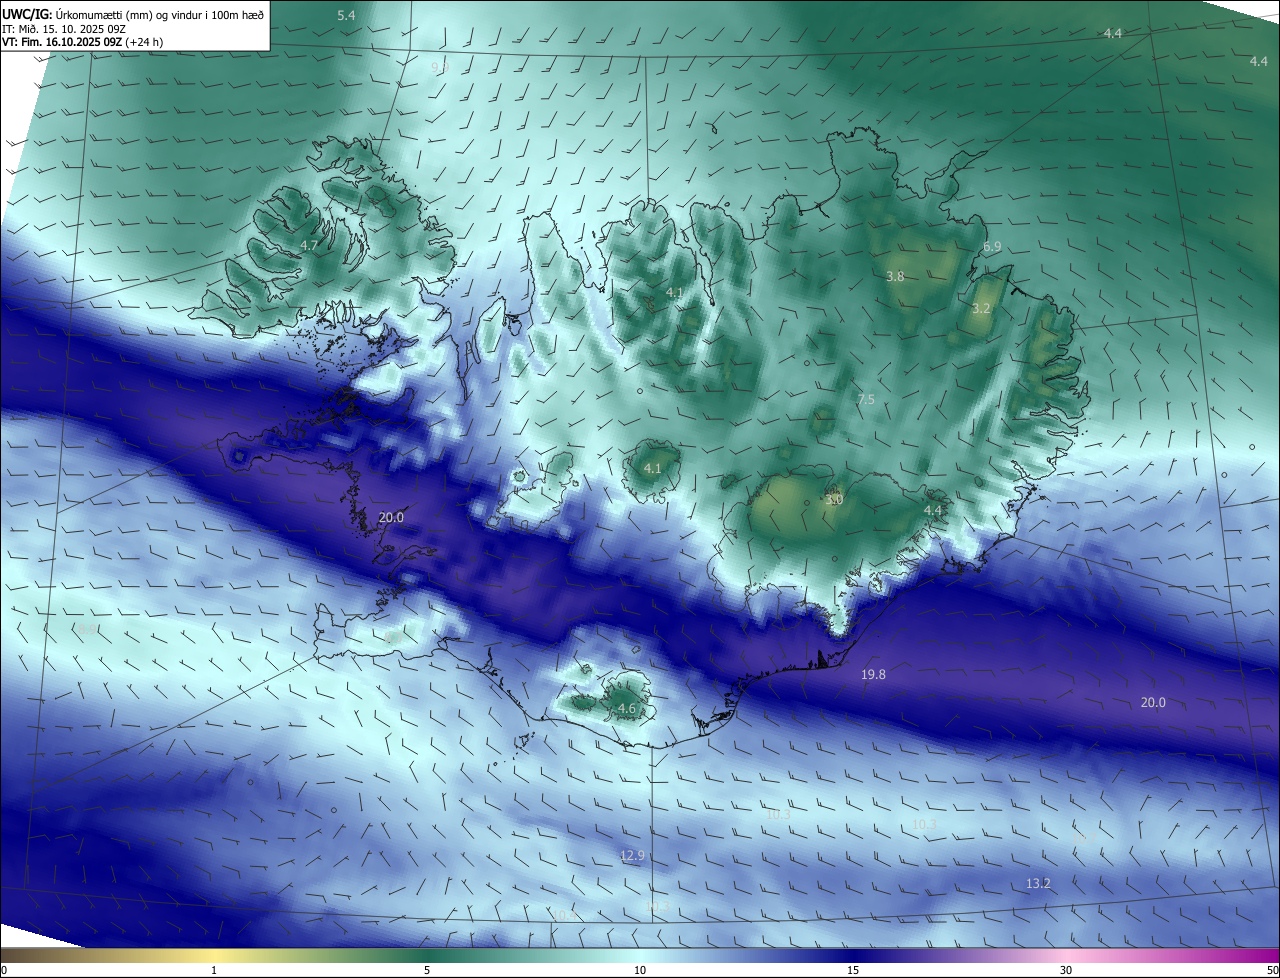
Task: Click the 19.8 value off the south coast
Action: coord(873,675)
